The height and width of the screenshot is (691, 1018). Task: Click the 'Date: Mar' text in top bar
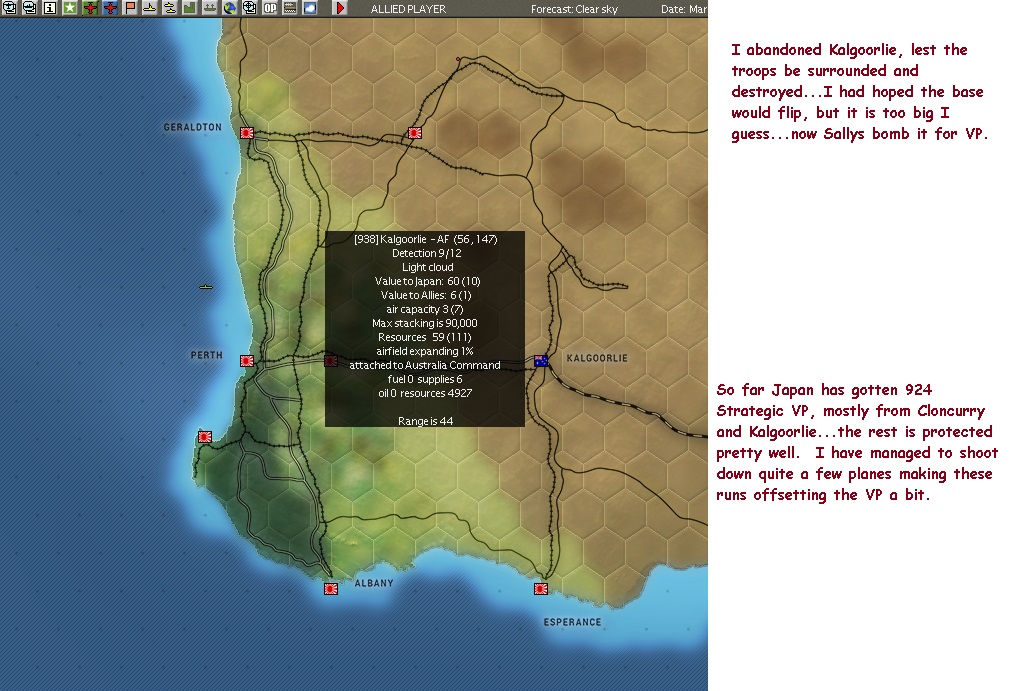684,9
